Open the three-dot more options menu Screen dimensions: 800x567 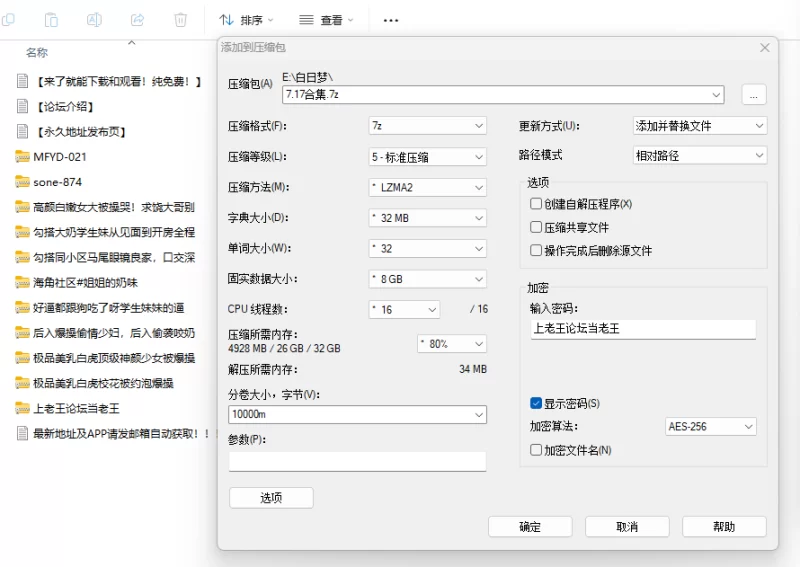click(x=391, y=20)
